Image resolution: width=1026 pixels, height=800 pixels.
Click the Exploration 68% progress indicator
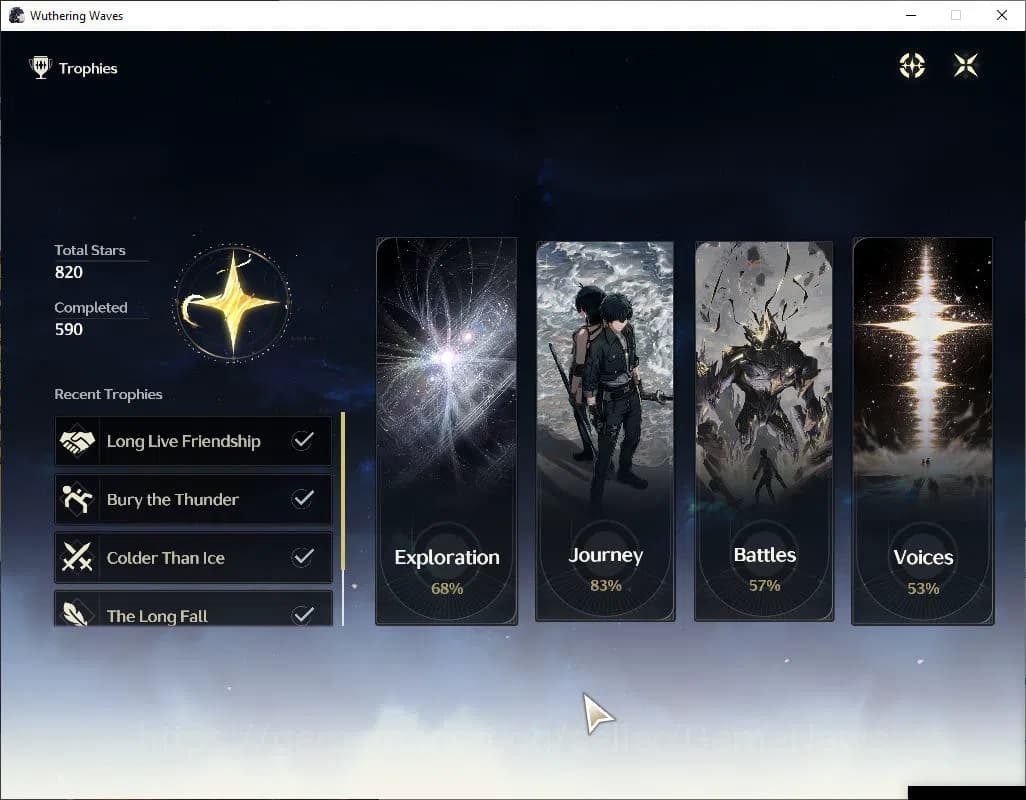(446, 589)
